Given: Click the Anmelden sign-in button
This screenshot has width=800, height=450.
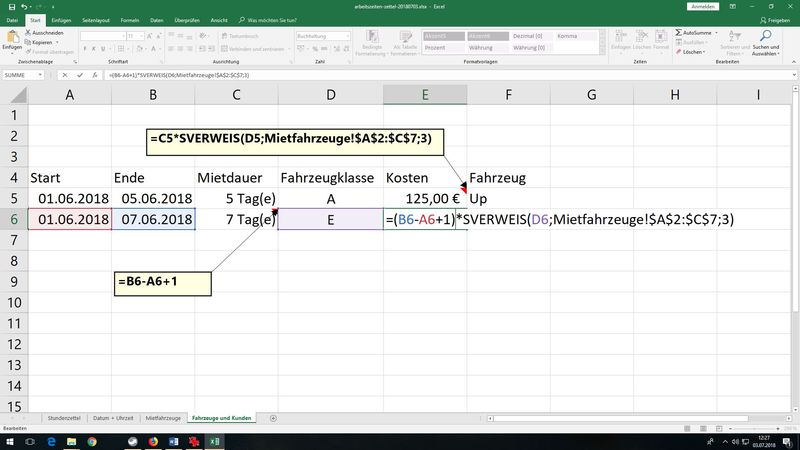Looking at the screenshot, I should tap(703, 5).
